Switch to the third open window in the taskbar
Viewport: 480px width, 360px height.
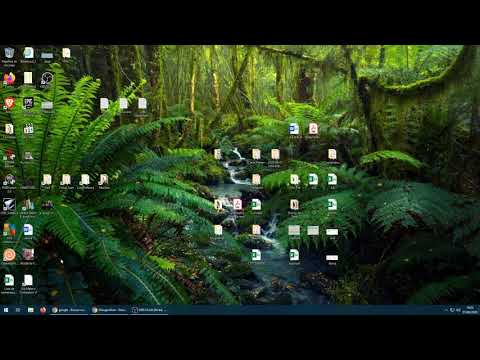coord(149,310)
